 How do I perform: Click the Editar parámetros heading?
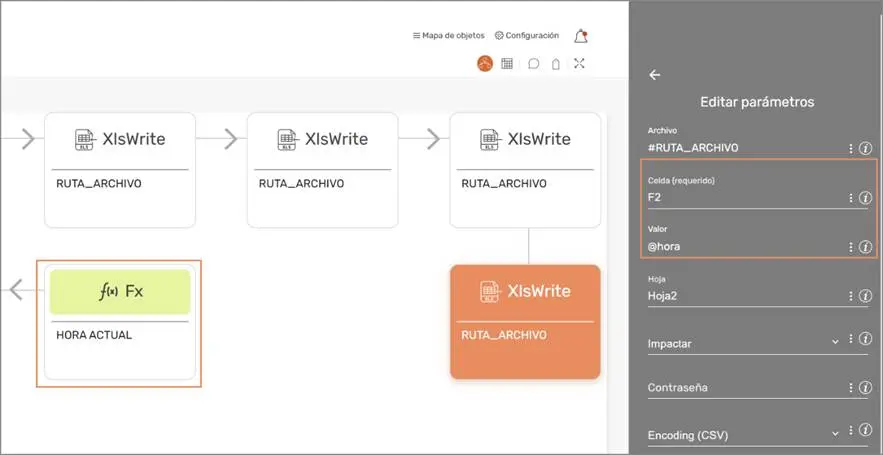pyautogui.click(x=757, y=102)
